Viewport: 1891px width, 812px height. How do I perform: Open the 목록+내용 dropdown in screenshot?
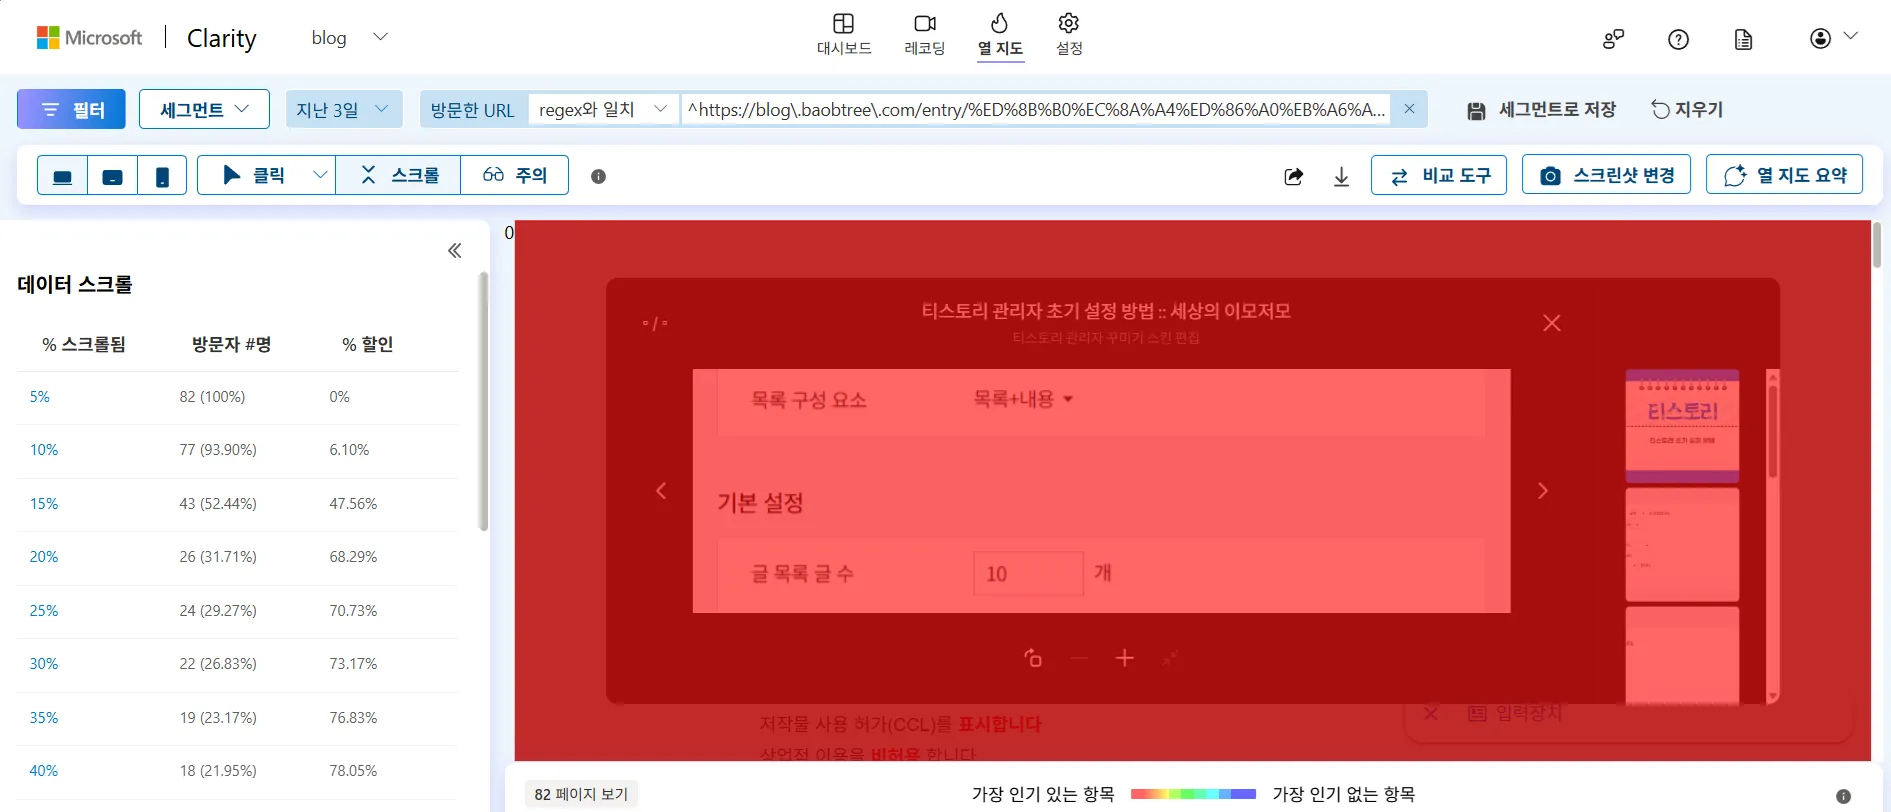1023,399
